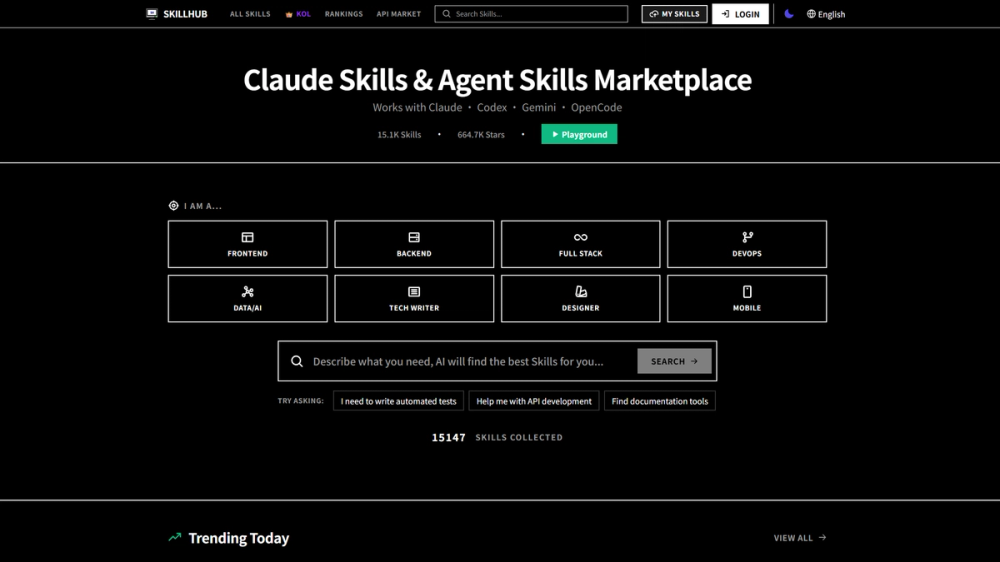The width and height of the screenshot is (1000, 562).
Task: Select the DESIGNER role card
Action: point(580,299)
